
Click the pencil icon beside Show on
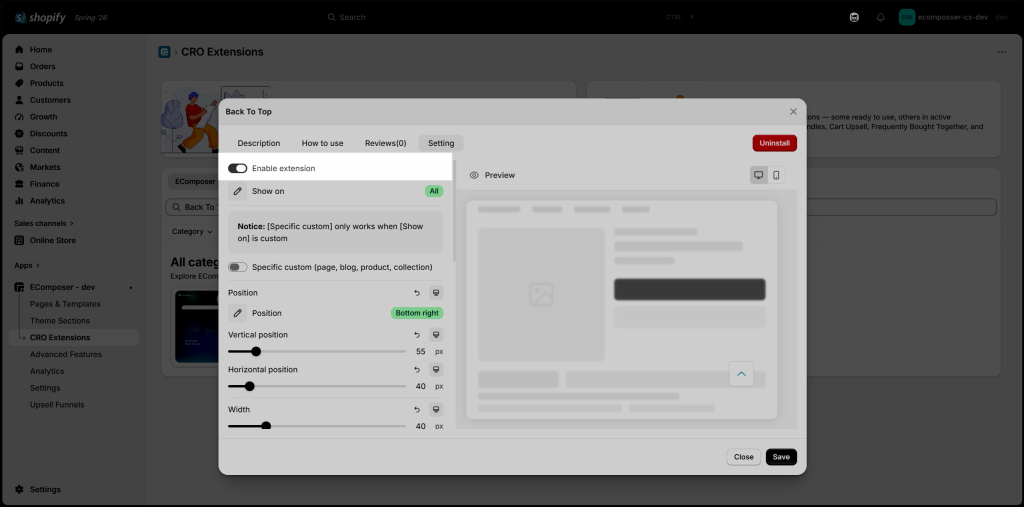(238, 191)
